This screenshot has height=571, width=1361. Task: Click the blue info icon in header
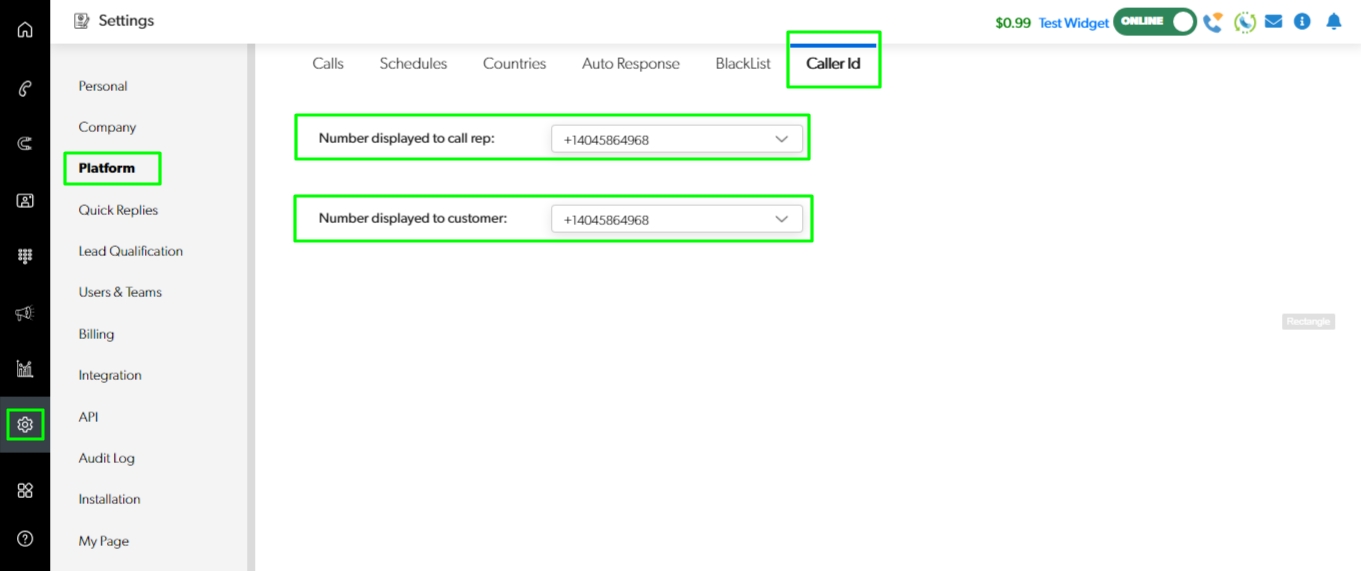[x=1302, y=21]
